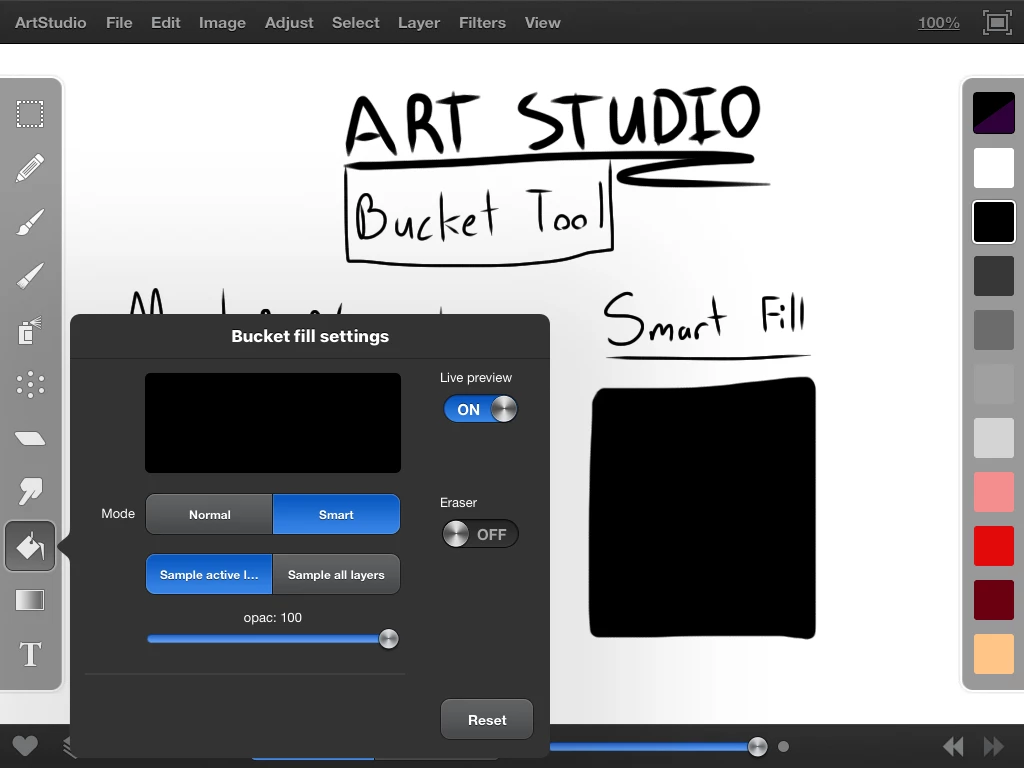Open the current black/purple color swatch
The image size is (1024, 768).
(994, 113)
